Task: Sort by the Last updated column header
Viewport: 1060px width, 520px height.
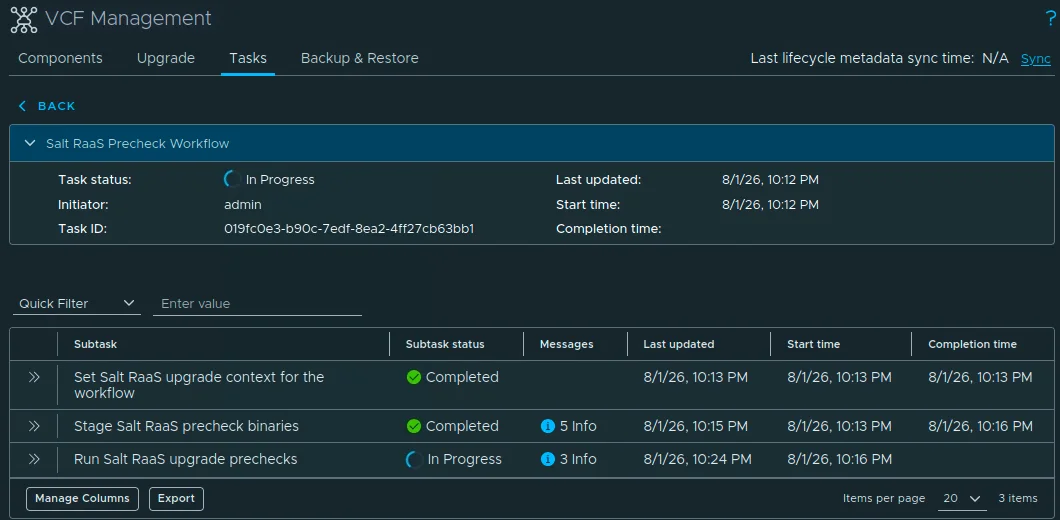Action: point(679,344)
